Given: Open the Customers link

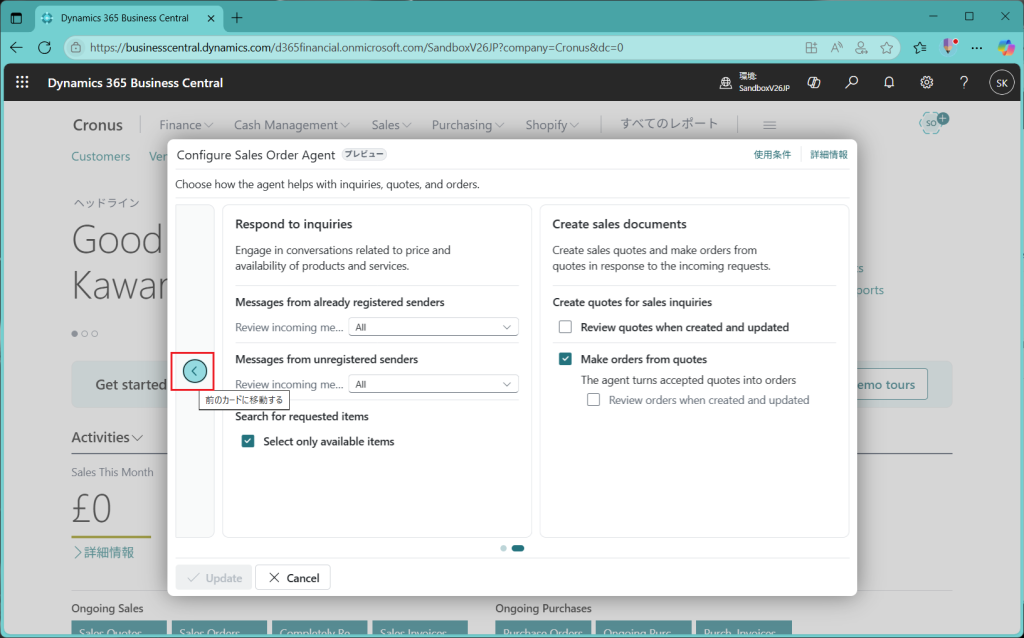Looking at the screenshot, I should coord(101,156).
